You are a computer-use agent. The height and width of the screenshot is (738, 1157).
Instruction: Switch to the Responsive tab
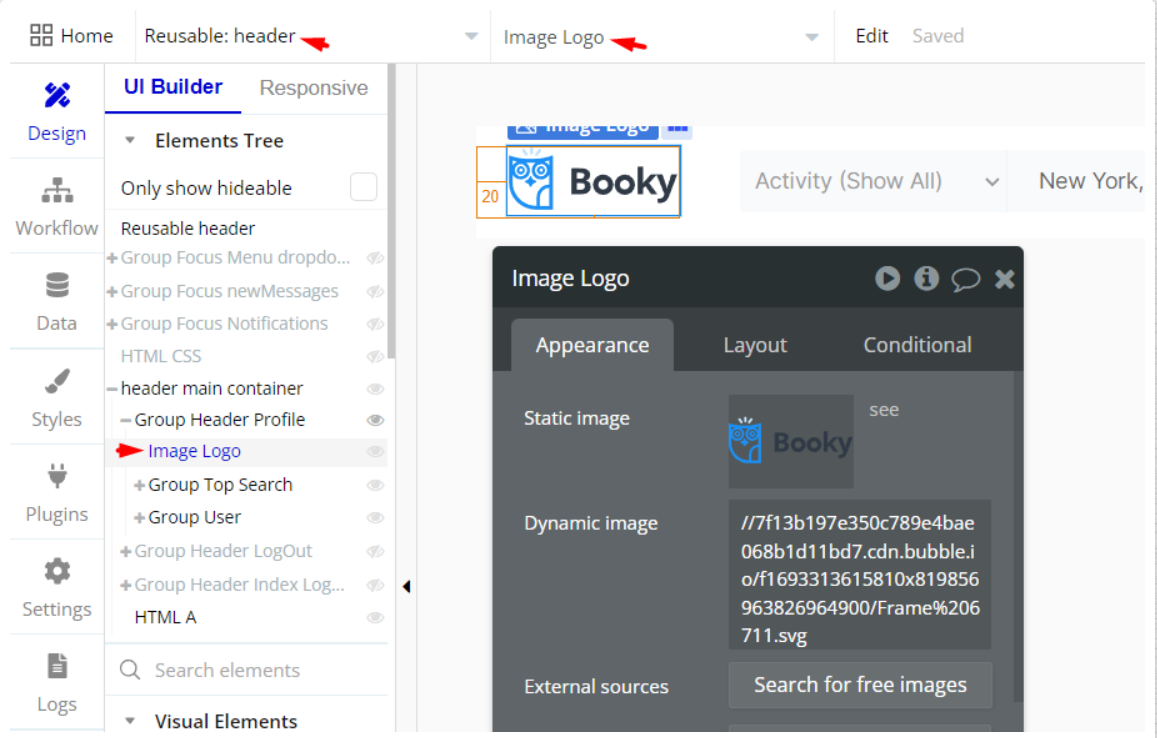coord(314,88)
